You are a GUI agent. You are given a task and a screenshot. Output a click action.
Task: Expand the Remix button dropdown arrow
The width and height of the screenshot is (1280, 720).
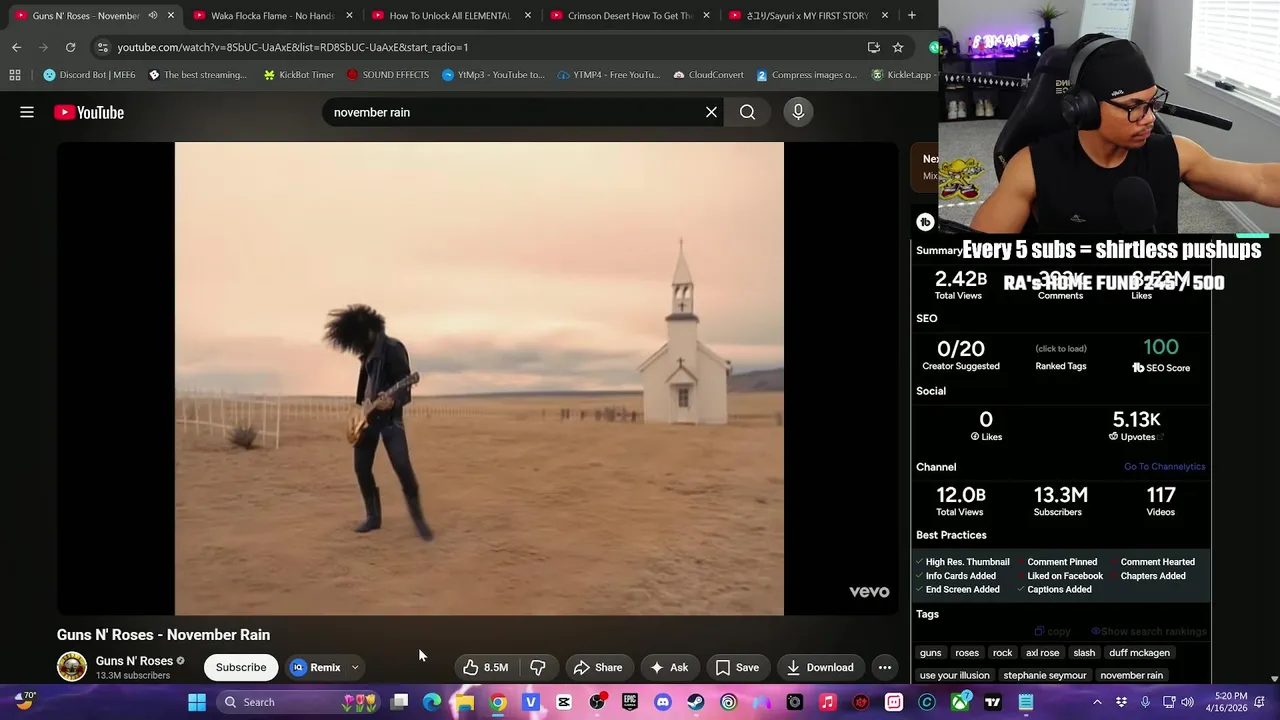tap(355, 667)
